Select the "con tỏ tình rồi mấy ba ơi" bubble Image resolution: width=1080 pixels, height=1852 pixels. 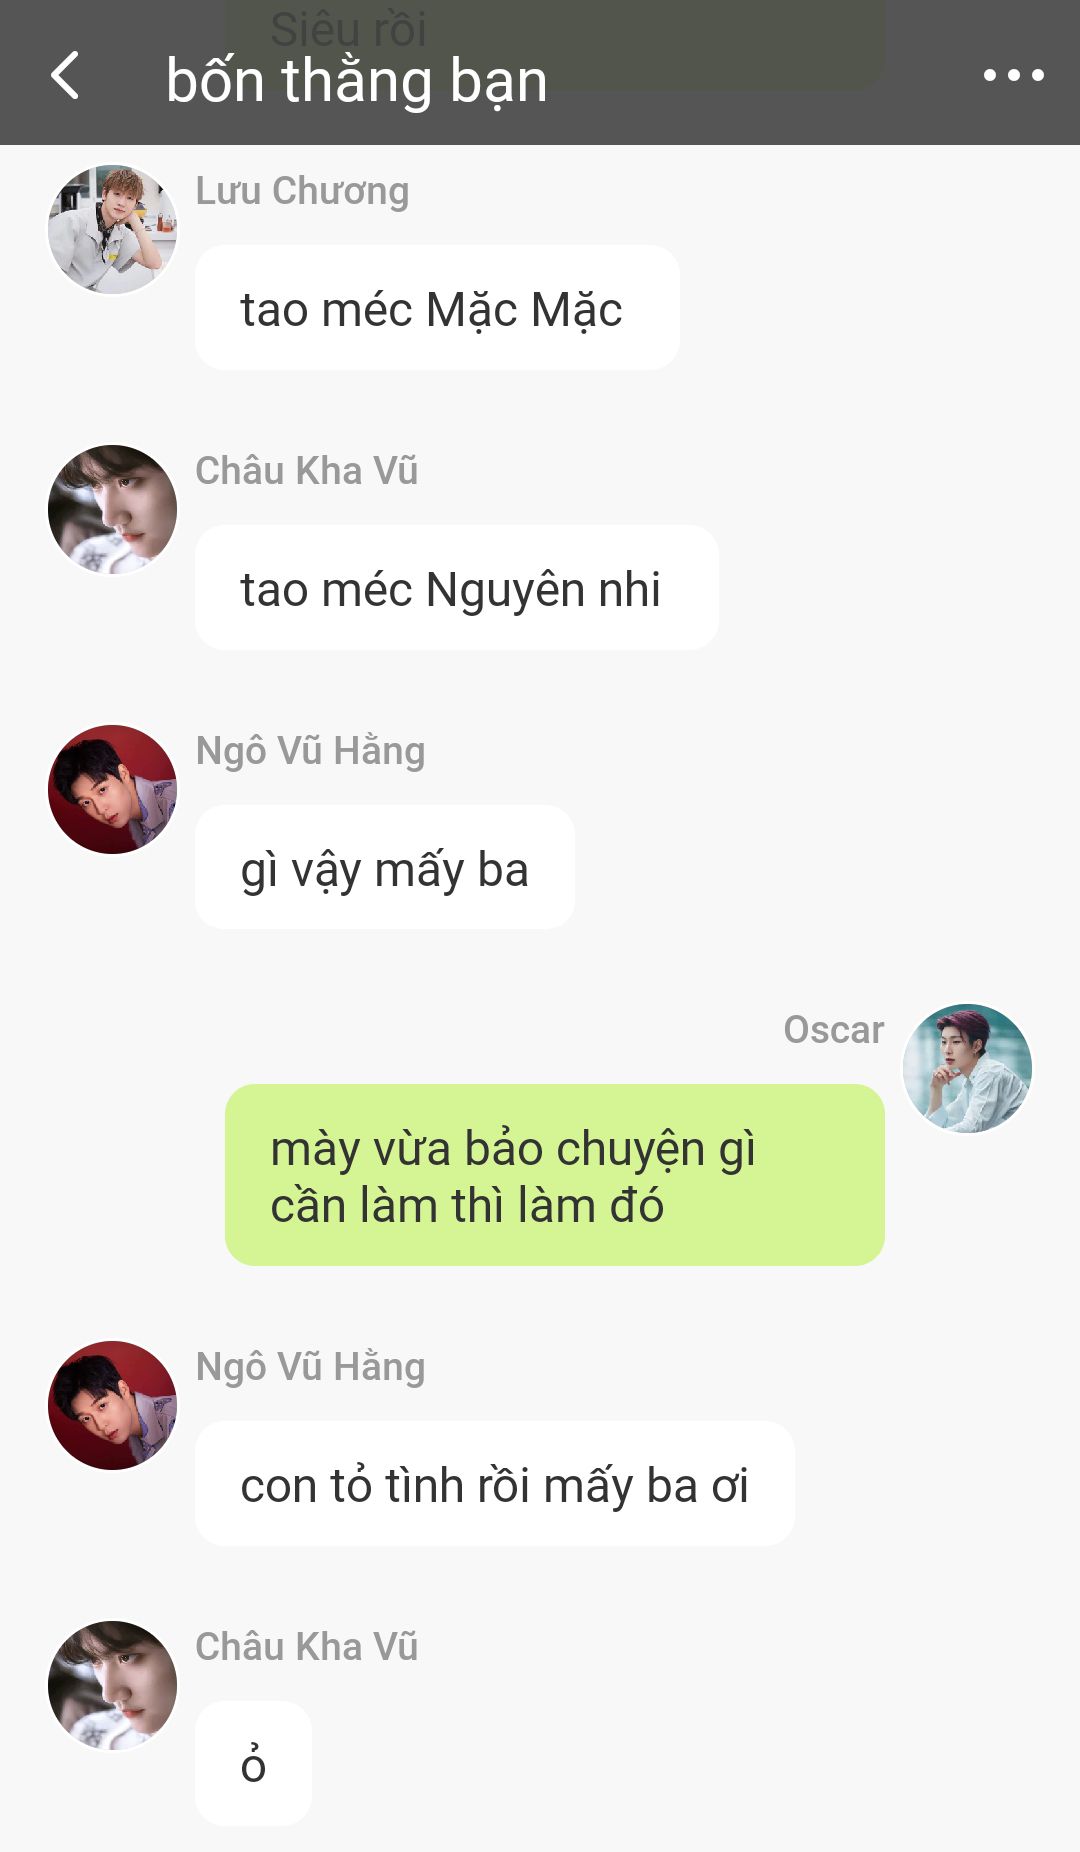click(495, 1484)
